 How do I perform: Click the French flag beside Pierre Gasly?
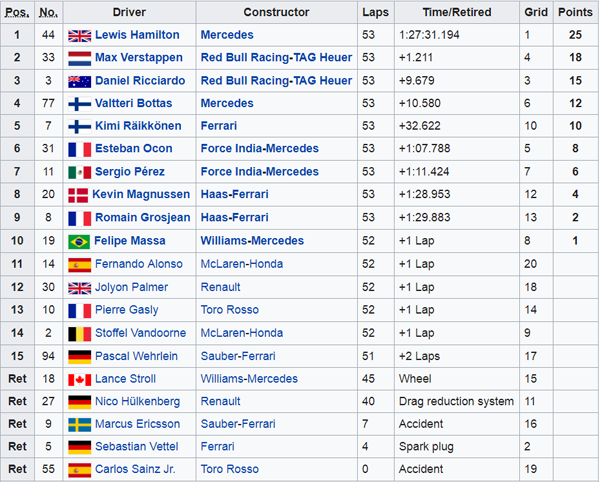(80, 311)
